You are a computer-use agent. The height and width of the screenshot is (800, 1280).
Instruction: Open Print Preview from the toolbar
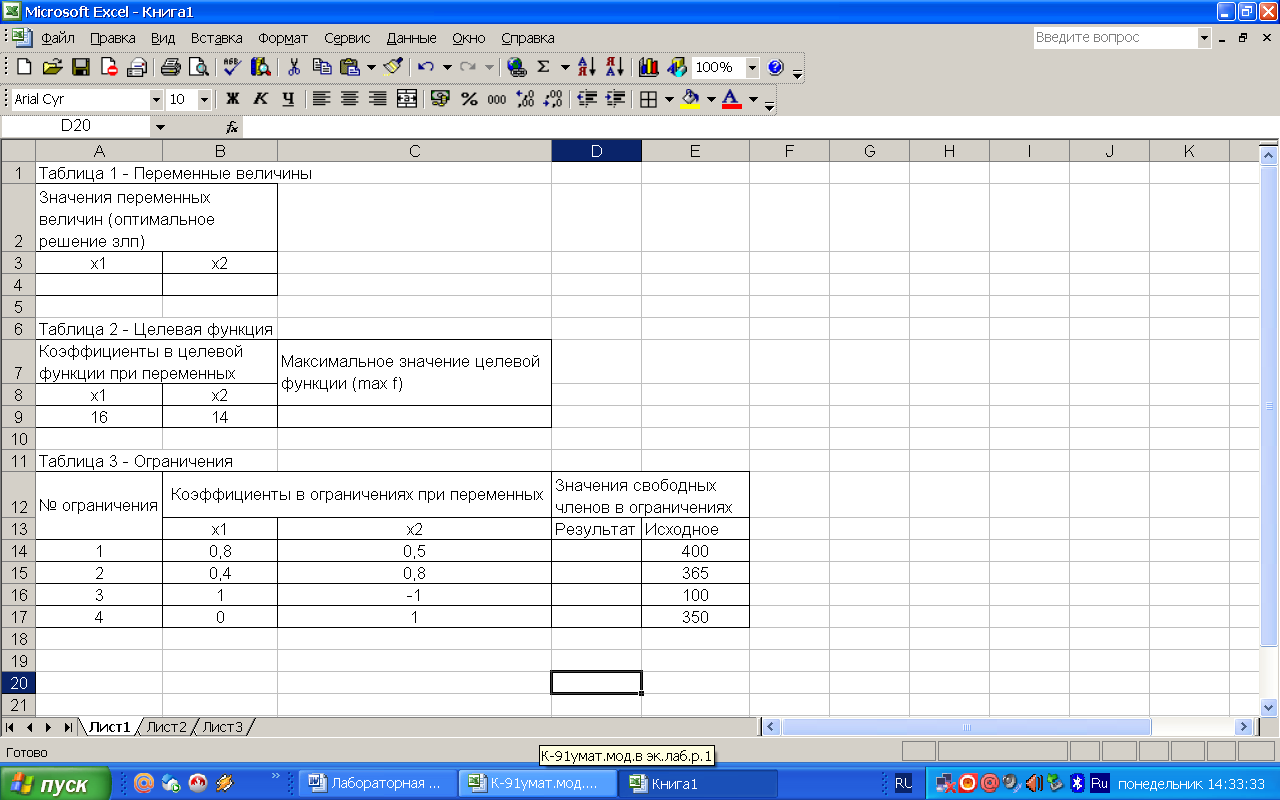(199, 67)
